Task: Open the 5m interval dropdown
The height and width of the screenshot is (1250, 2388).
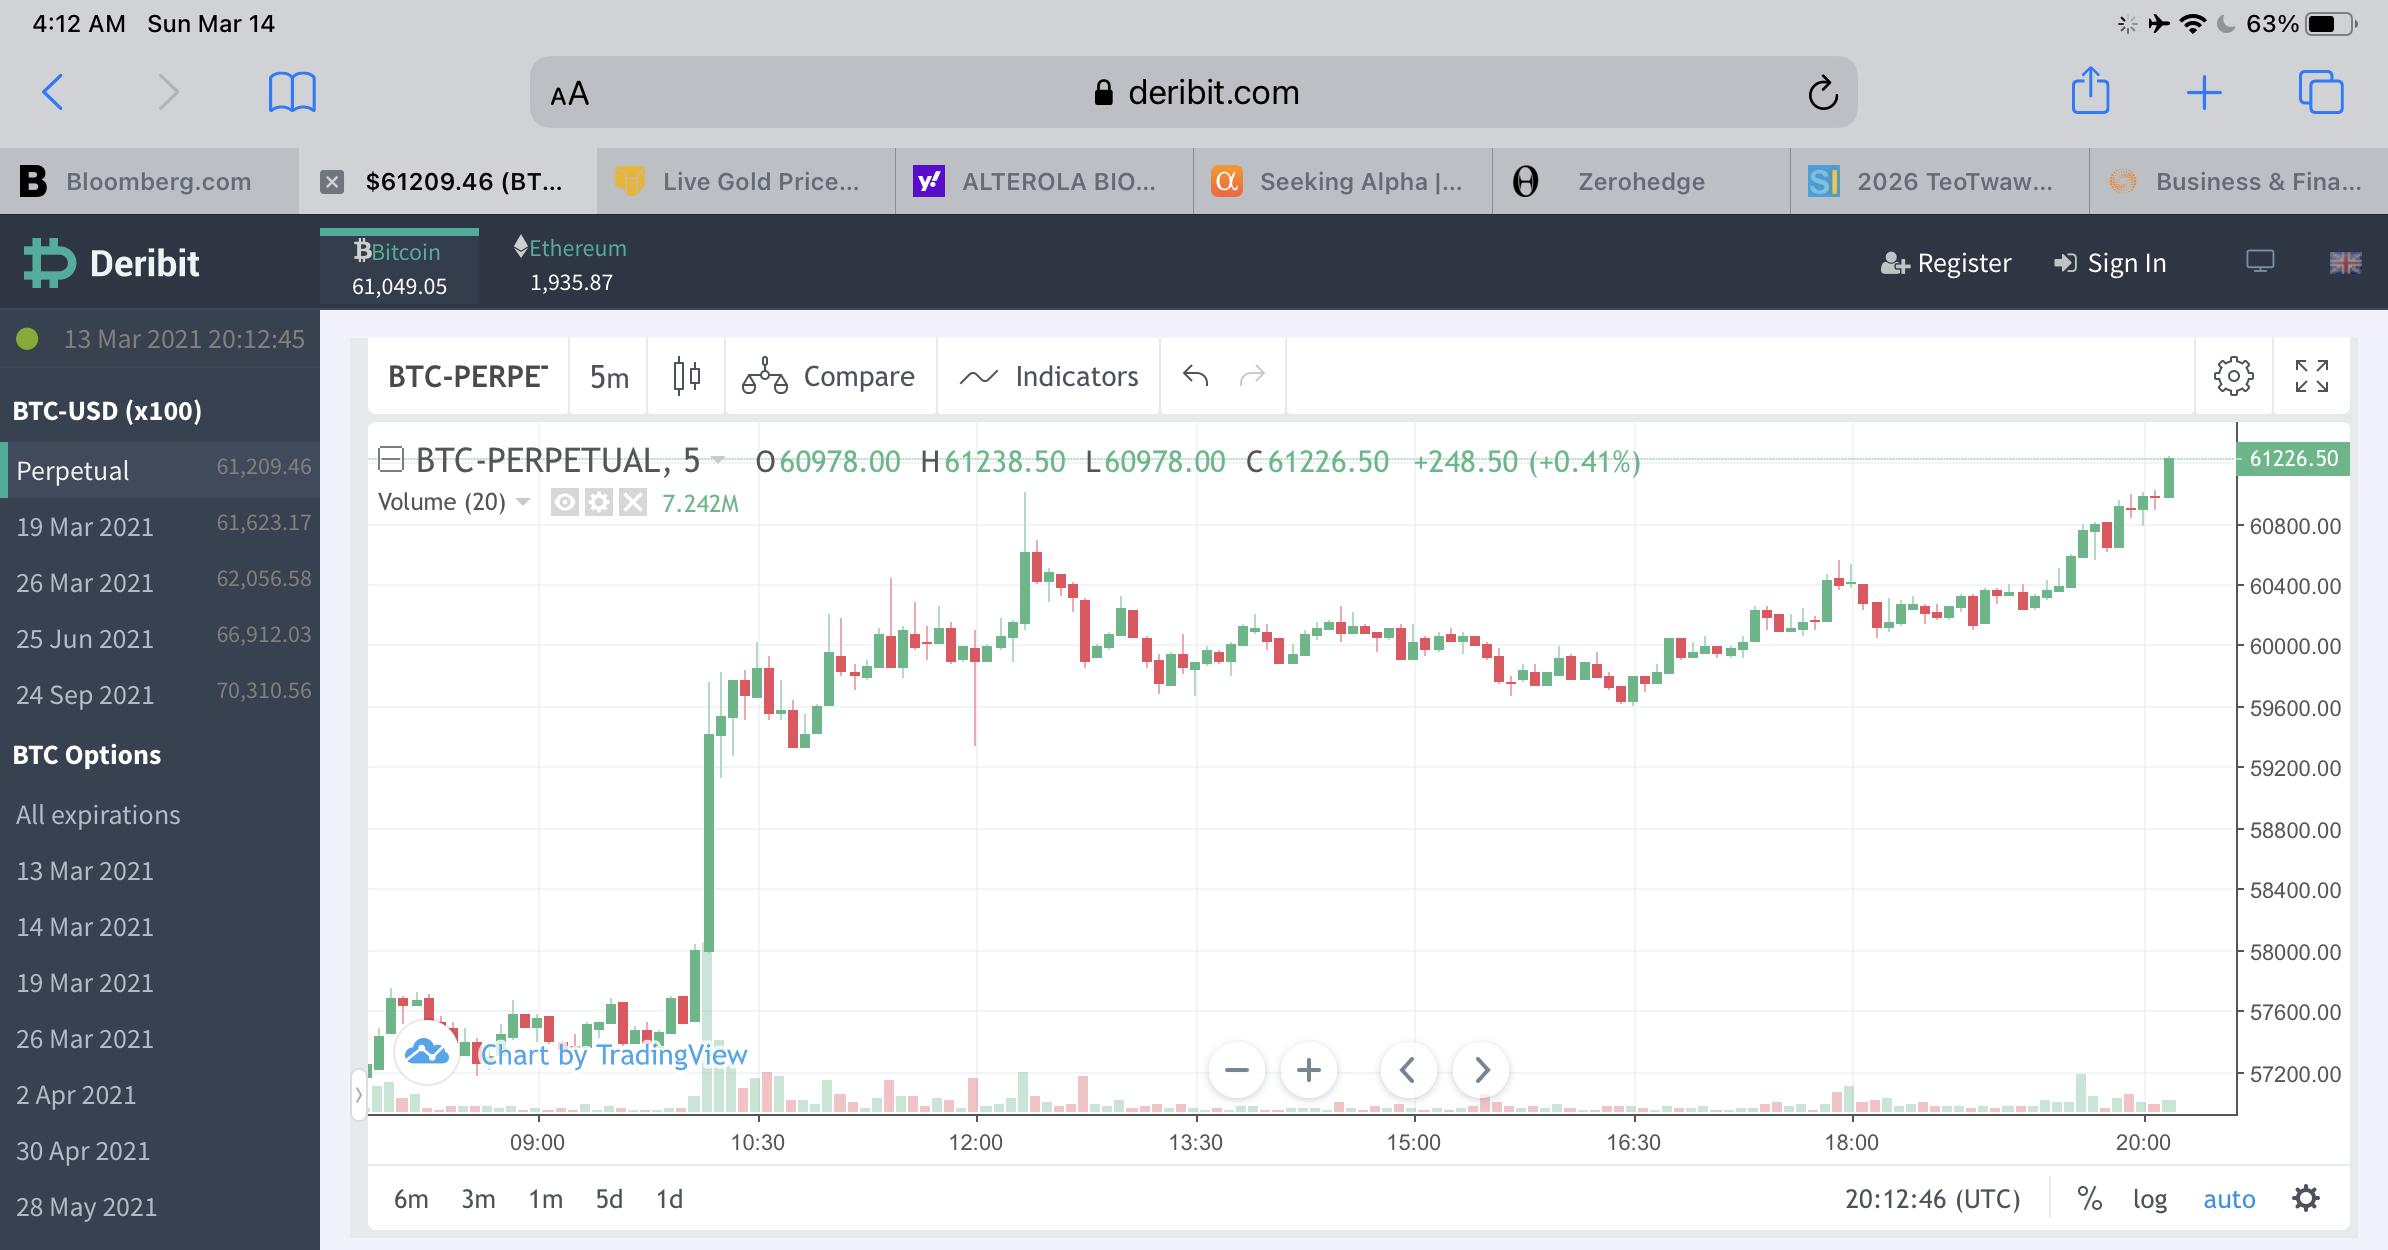Action: (609, 377)
